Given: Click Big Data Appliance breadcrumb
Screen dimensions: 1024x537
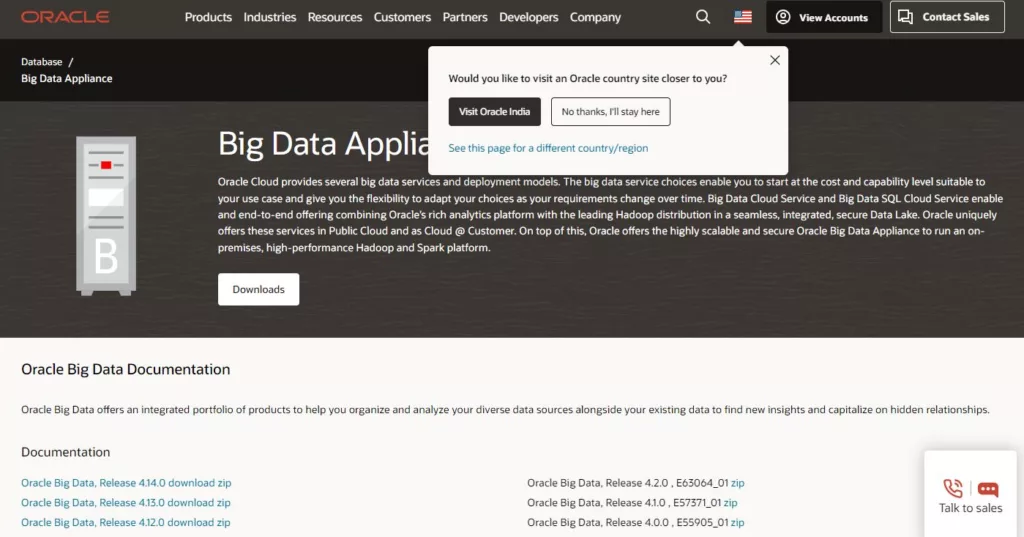Looking at the screenshot, I should click(x=67, y=78).
